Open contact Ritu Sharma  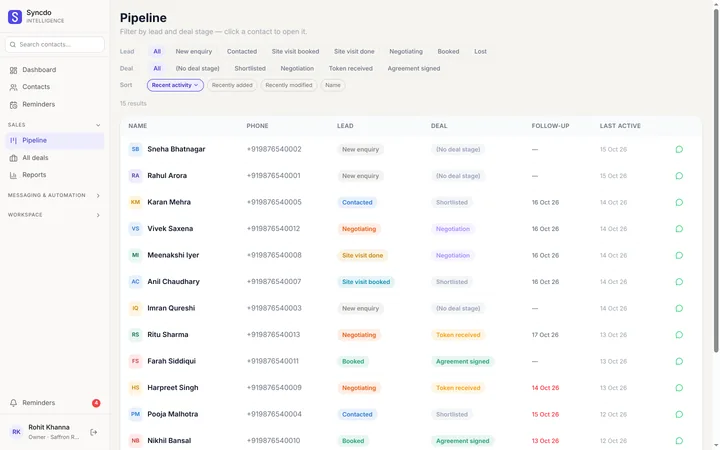[x=168, y=335]
